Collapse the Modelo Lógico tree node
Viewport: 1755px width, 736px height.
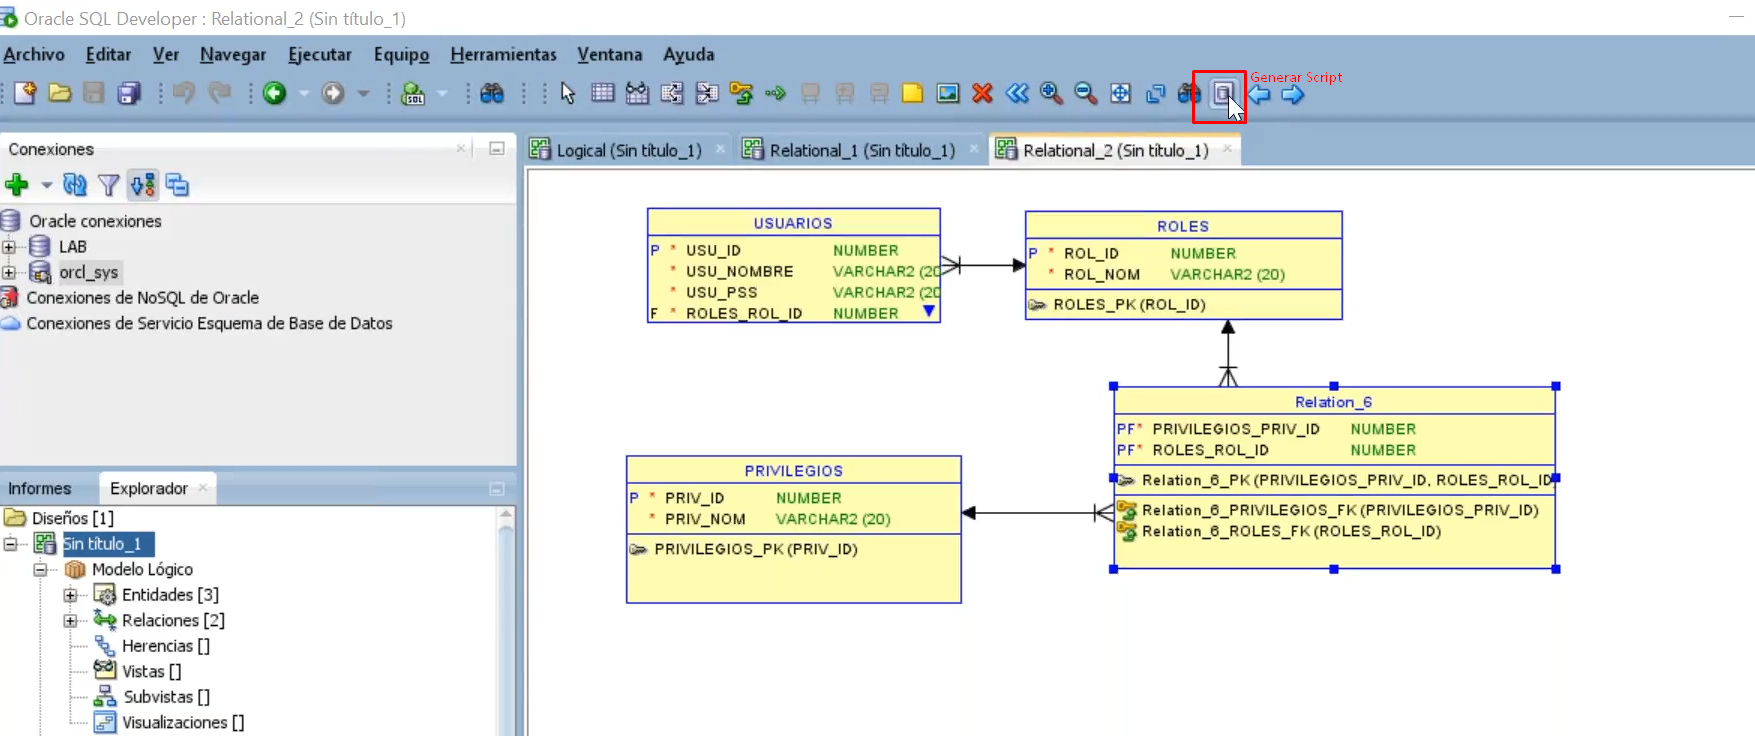40,570
